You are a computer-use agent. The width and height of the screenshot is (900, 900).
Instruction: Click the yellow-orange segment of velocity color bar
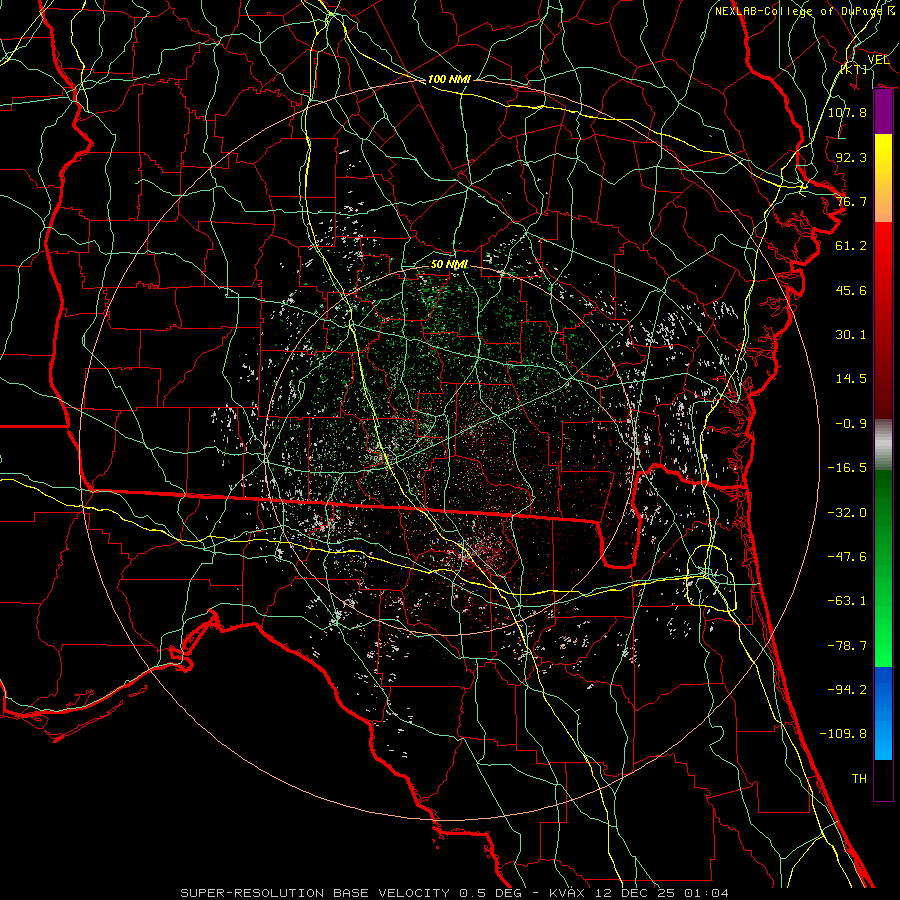click(x=883, y=178)
